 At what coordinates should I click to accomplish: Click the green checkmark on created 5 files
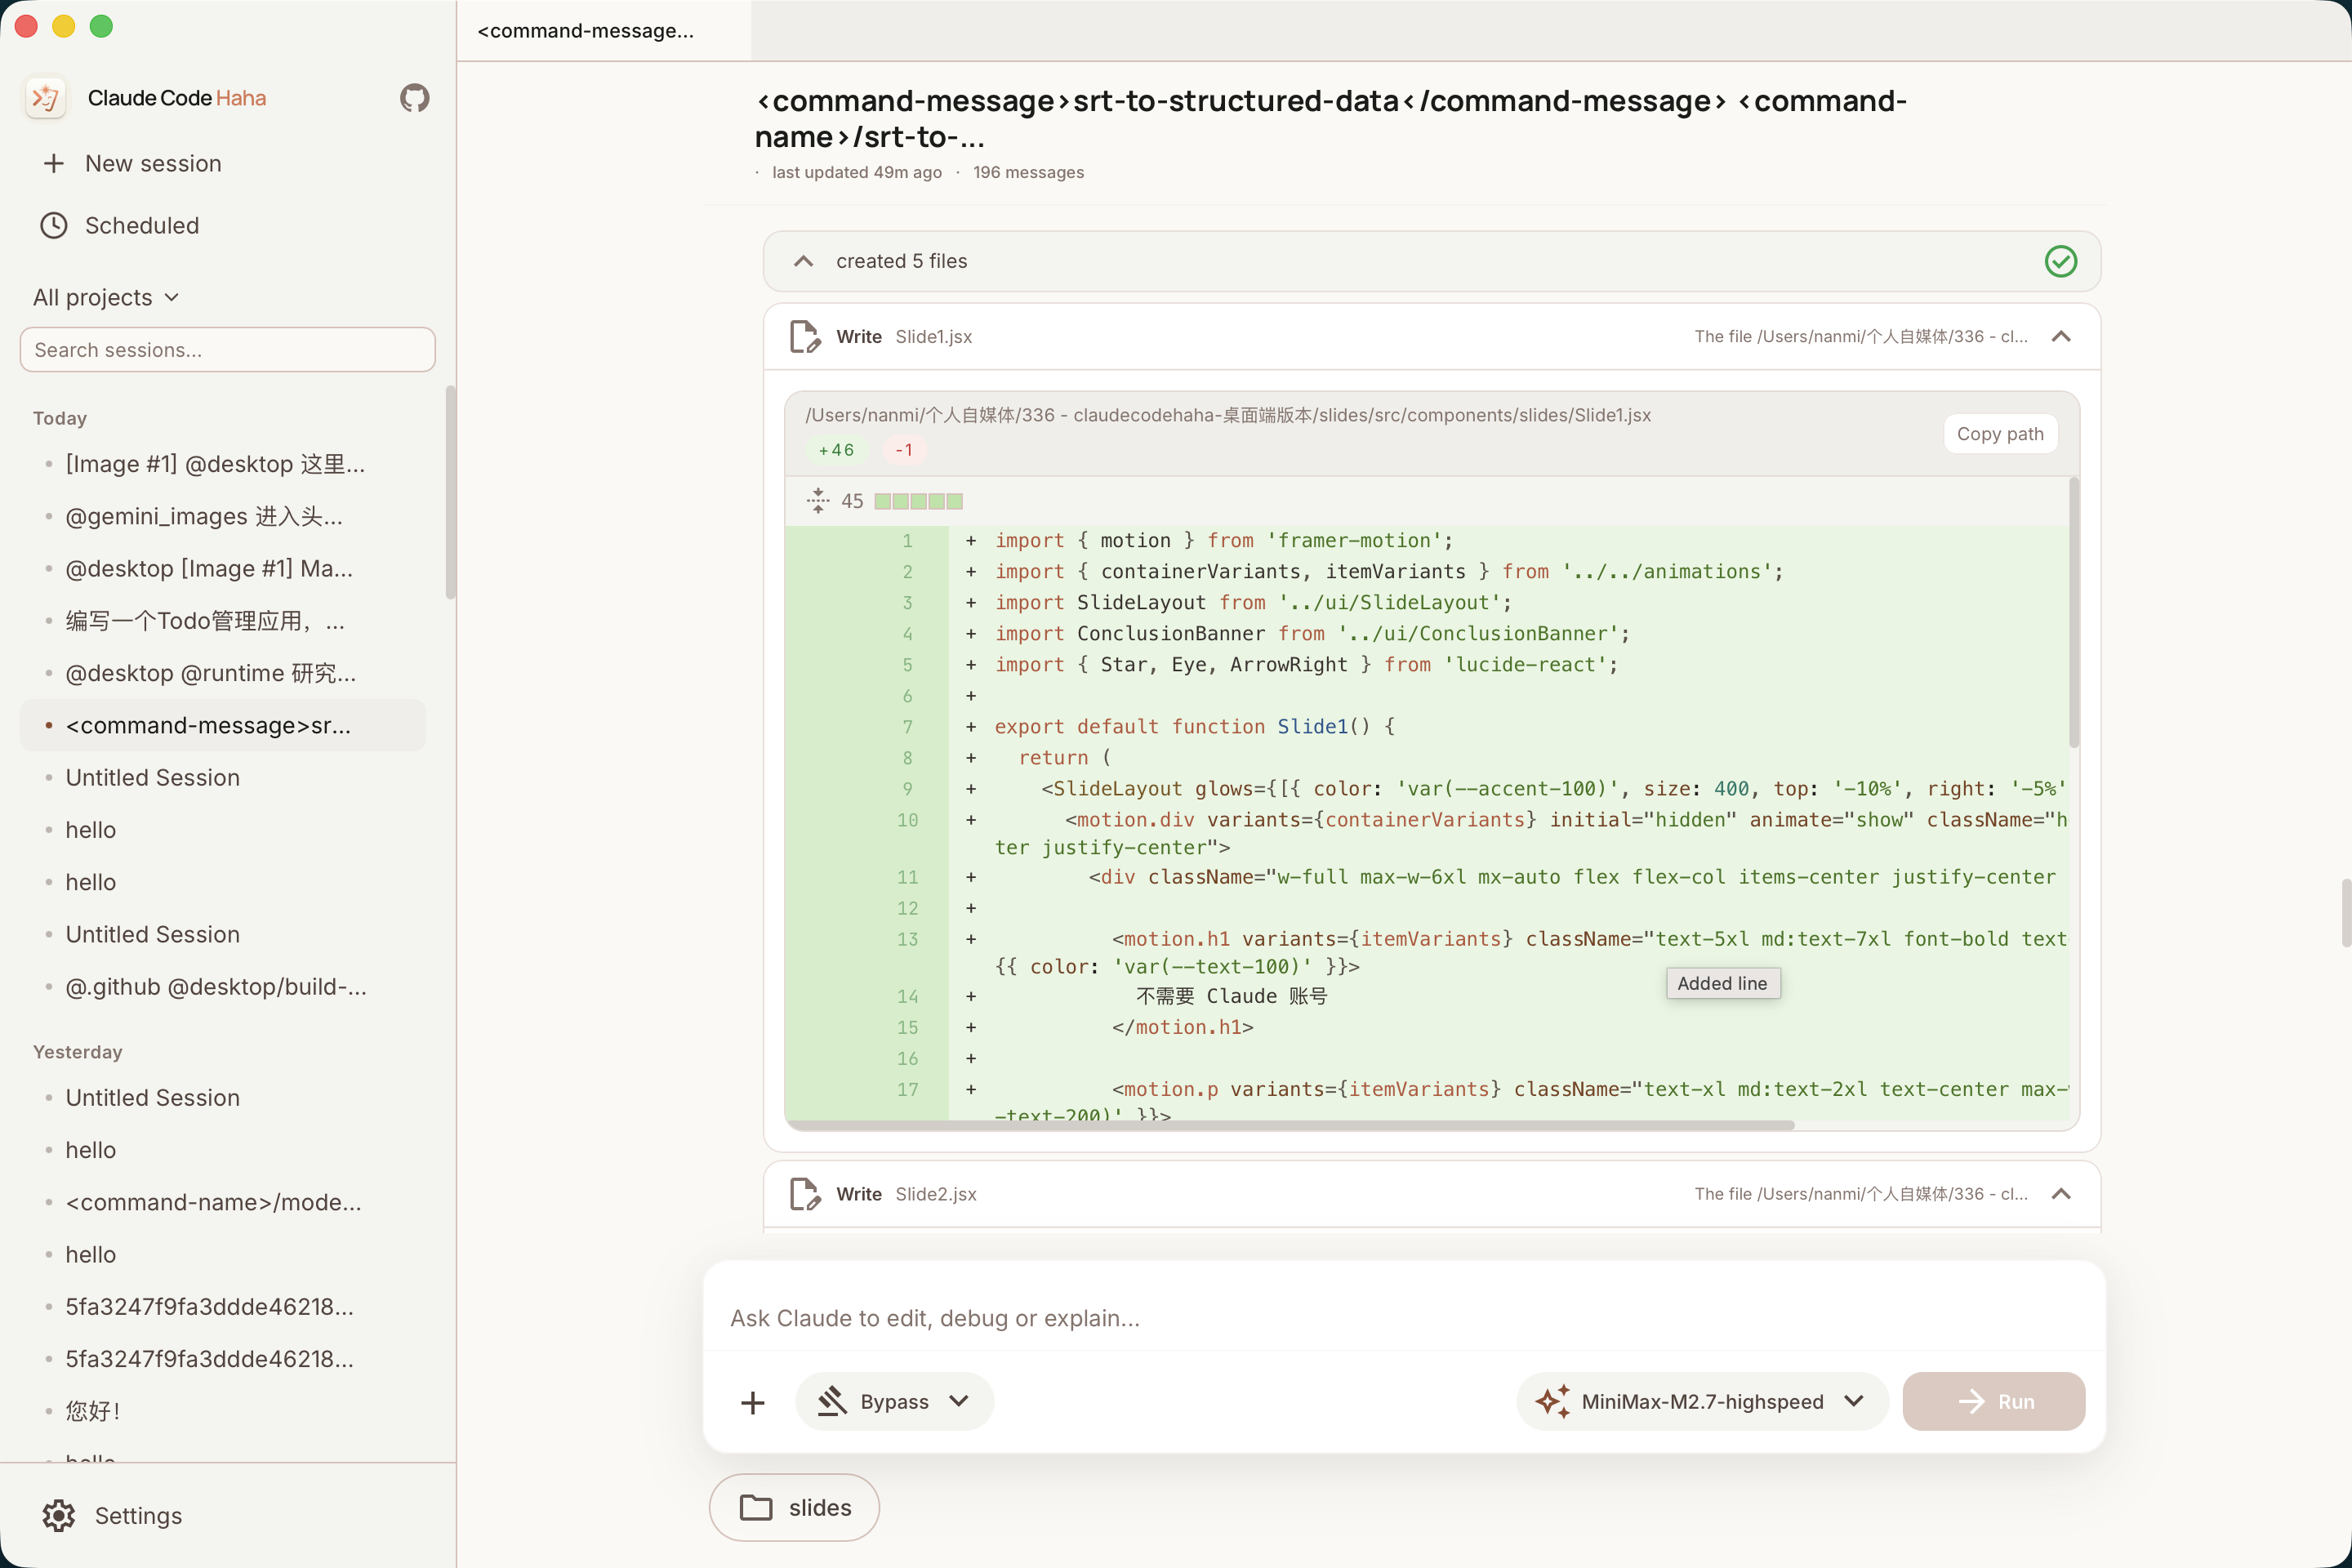coord(2060,261)
